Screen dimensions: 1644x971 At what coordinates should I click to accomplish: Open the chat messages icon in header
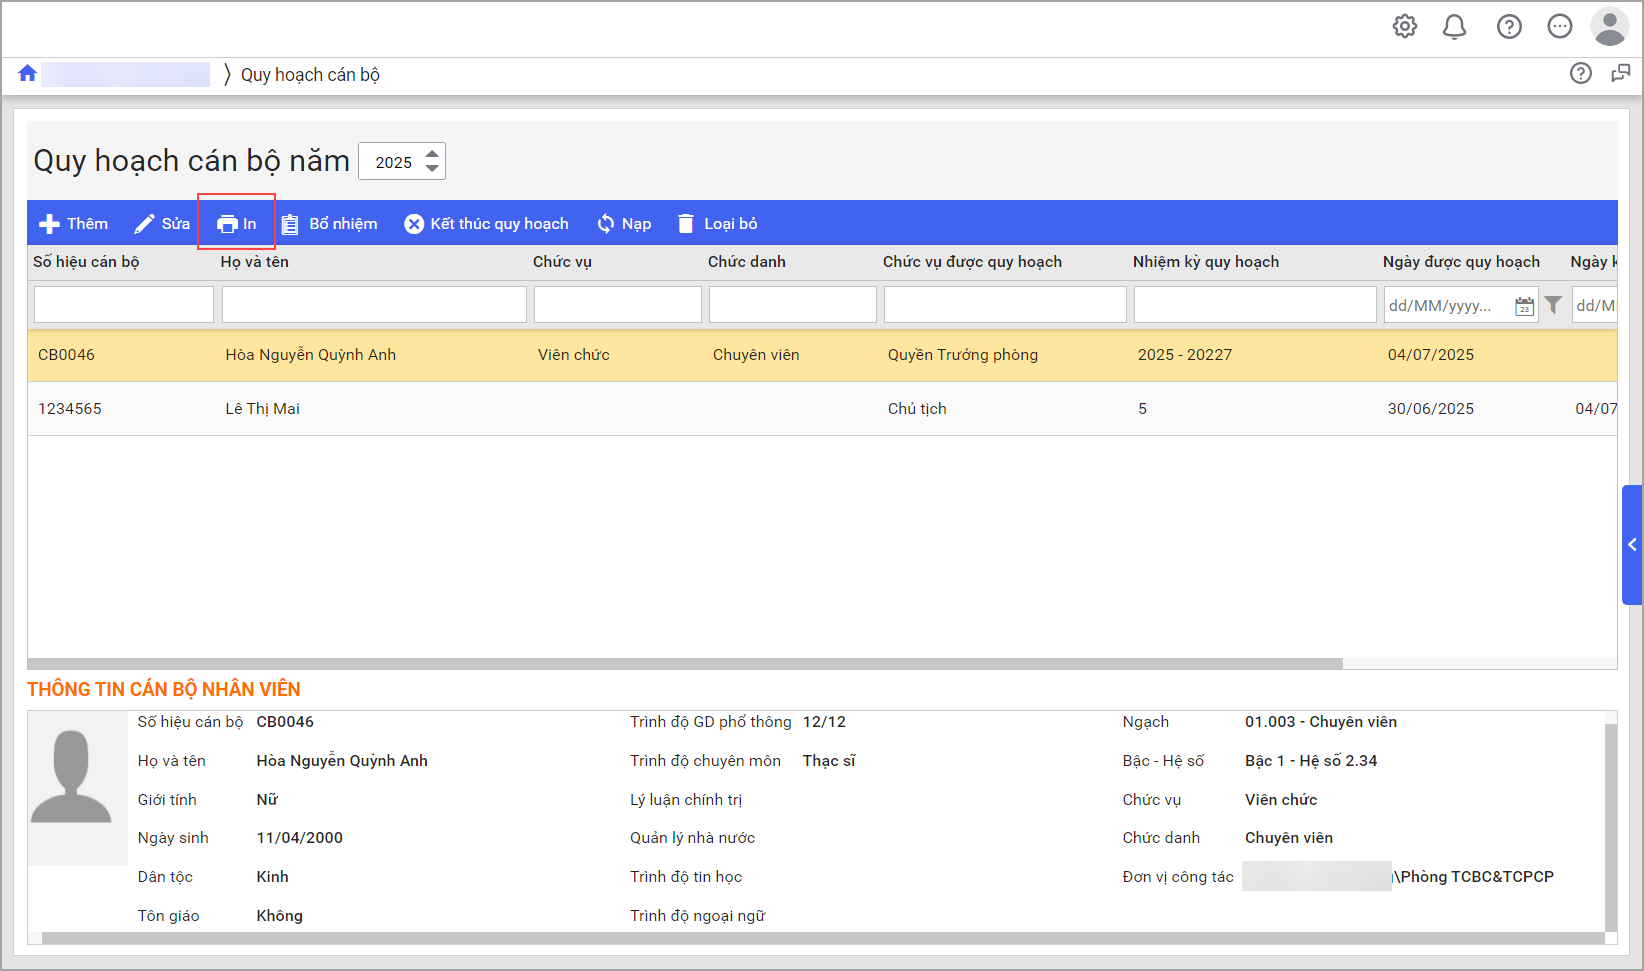click(1559, 27)
